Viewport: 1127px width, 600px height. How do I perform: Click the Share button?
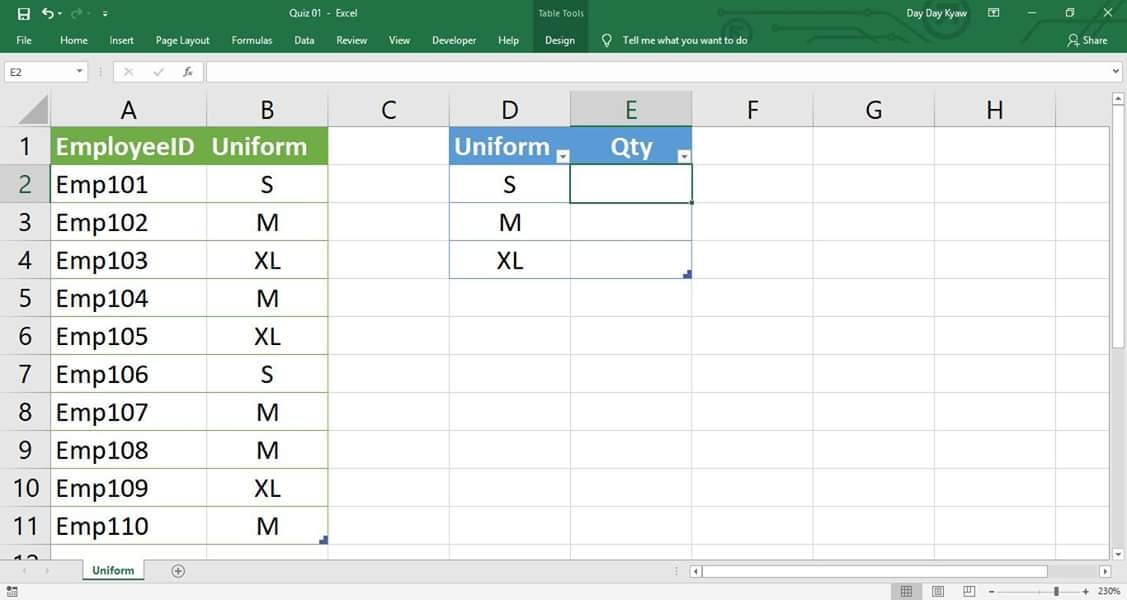[1087, 40]
